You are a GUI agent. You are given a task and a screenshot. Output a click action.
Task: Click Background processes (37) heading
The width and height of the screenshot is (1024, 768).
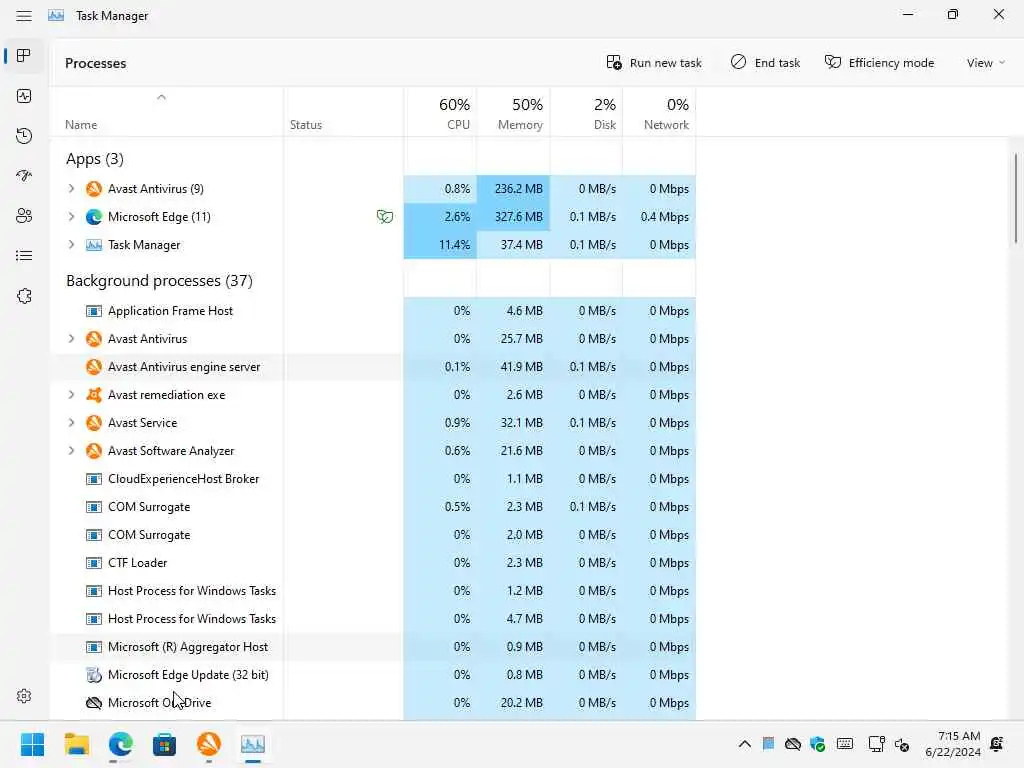[159, 281]
